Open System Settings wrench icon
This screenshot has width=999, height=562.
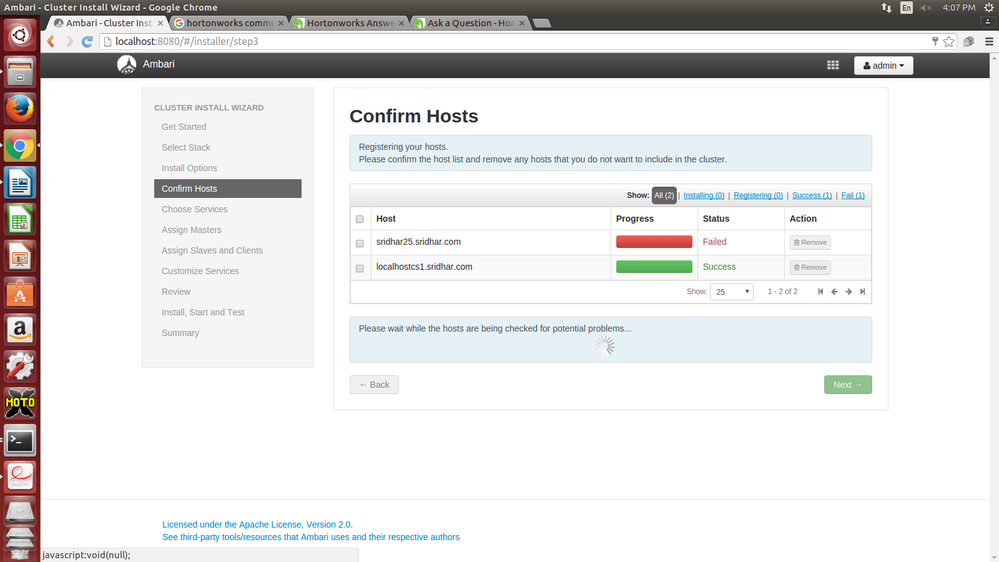[20, 367]
